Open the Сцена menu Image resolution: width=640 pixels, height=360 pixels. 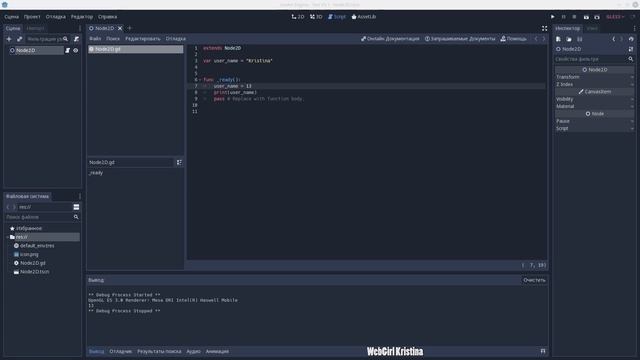(x=11, y=17)
